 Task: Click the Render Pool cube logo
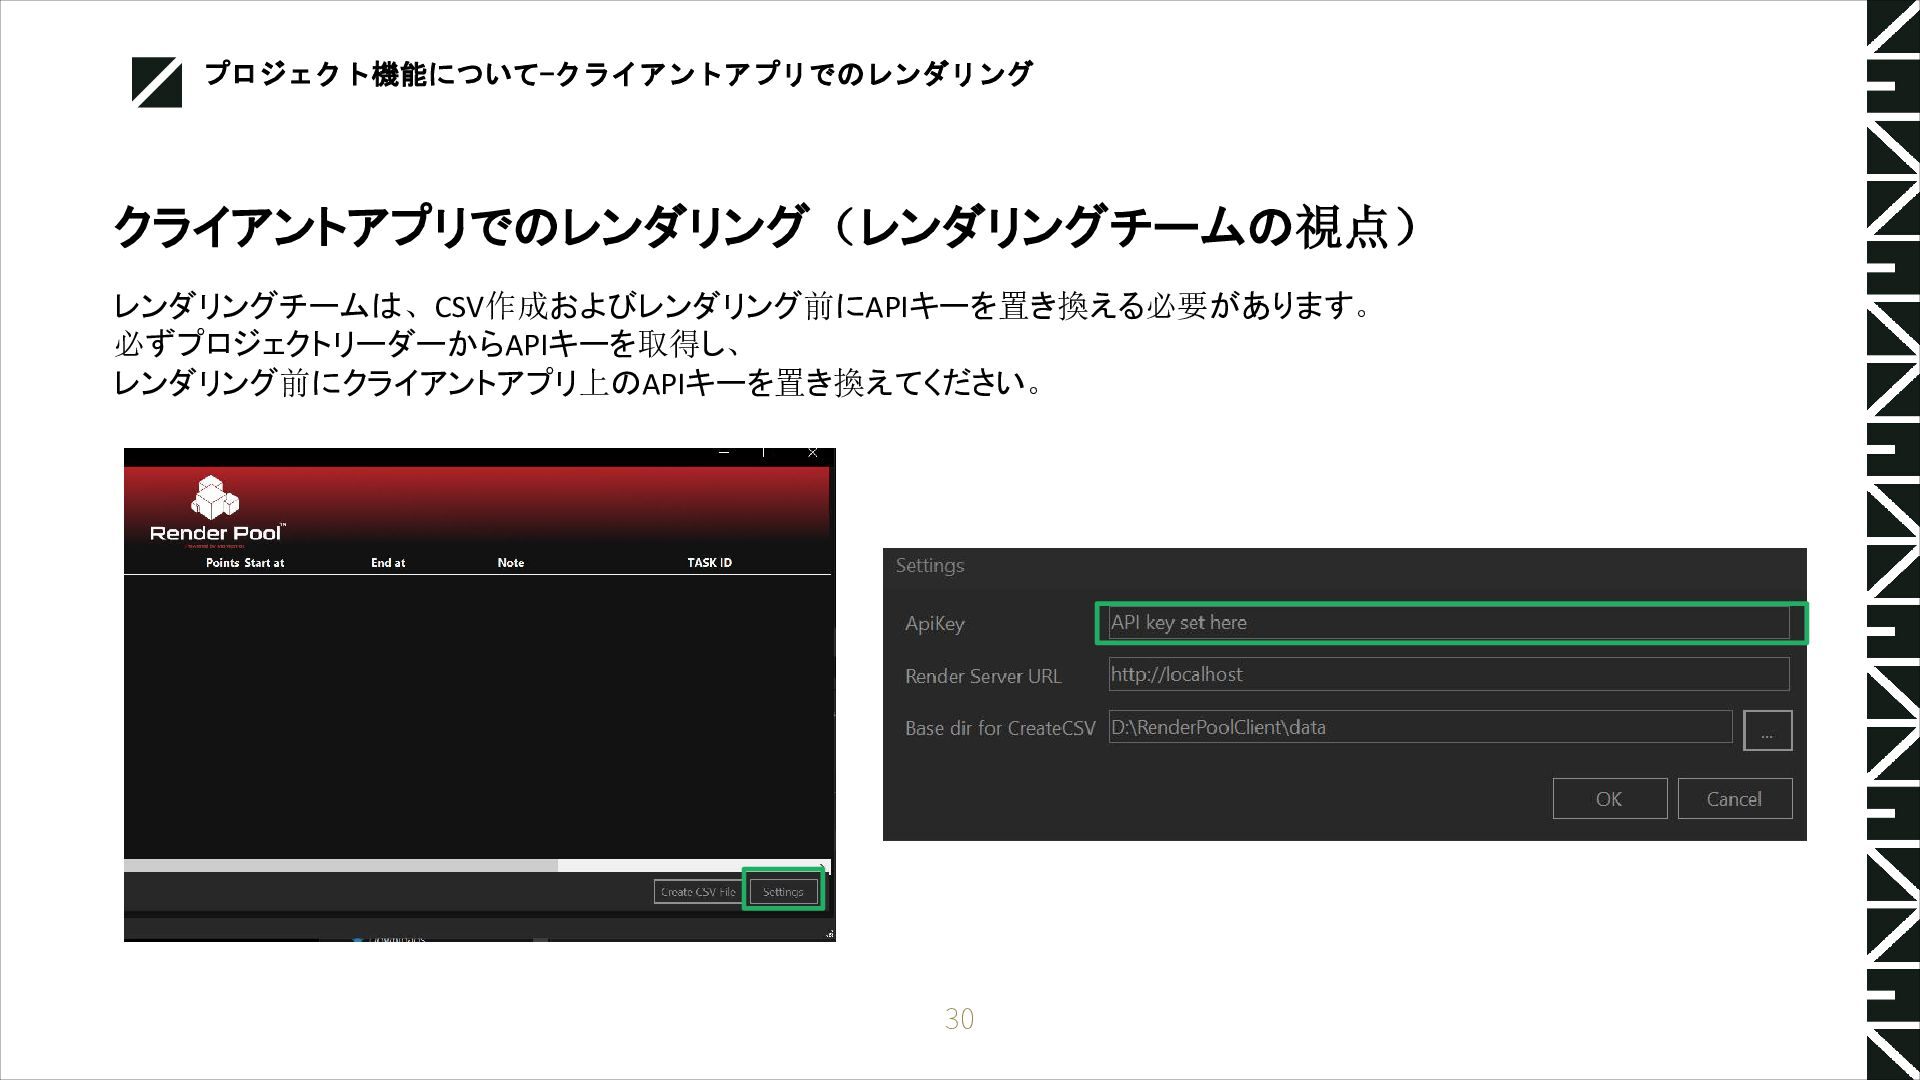coord(215,497)
